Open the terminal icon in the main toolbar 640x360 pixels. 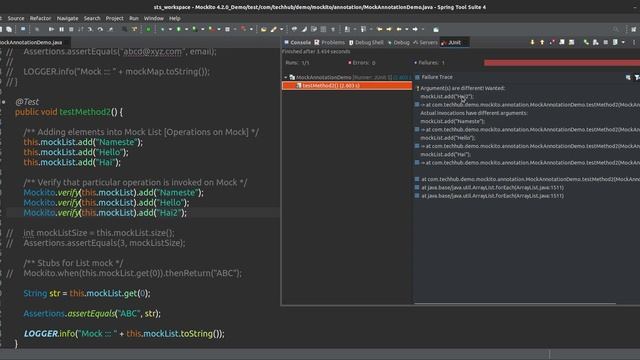pos(23,29)
